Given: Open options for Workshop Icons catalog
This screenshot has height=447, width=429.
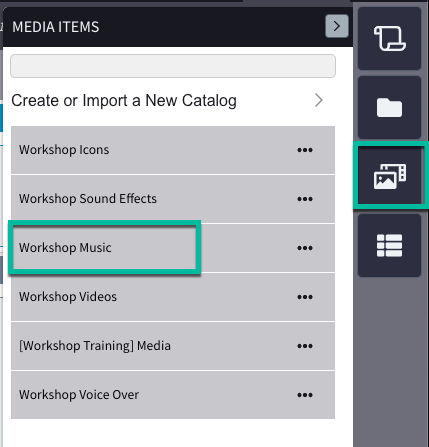Looking at the screenshot, I should pos(305,150).
